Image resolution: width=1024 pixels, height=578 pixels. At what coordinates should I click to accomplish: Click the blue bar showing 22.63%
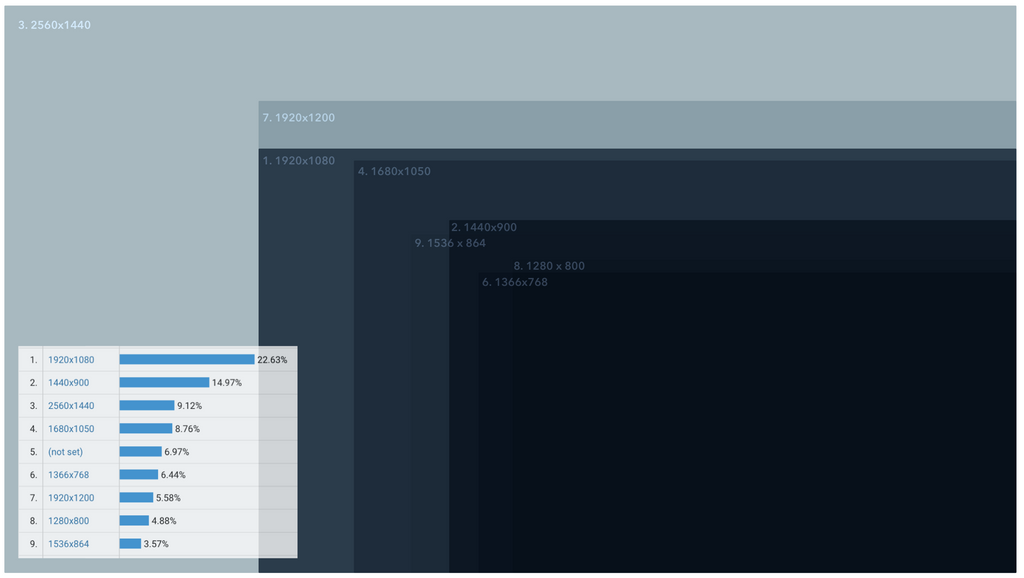point(187,360)
